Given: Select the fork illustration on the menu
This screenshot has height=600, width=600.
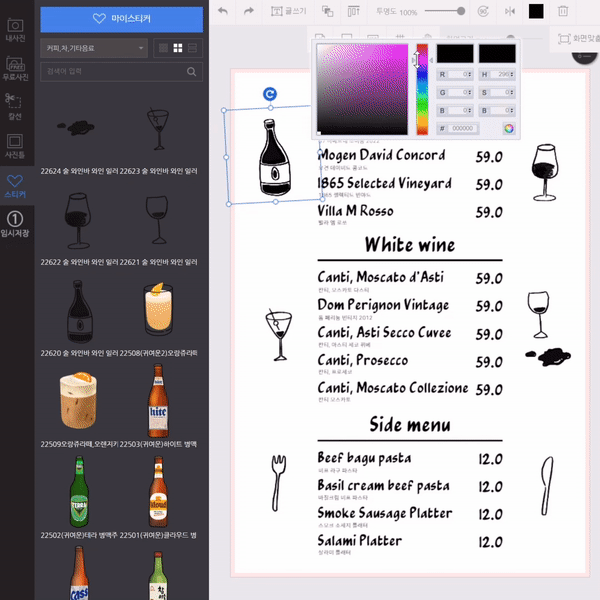Looking at the screenshot, I should tap(278, 483).
